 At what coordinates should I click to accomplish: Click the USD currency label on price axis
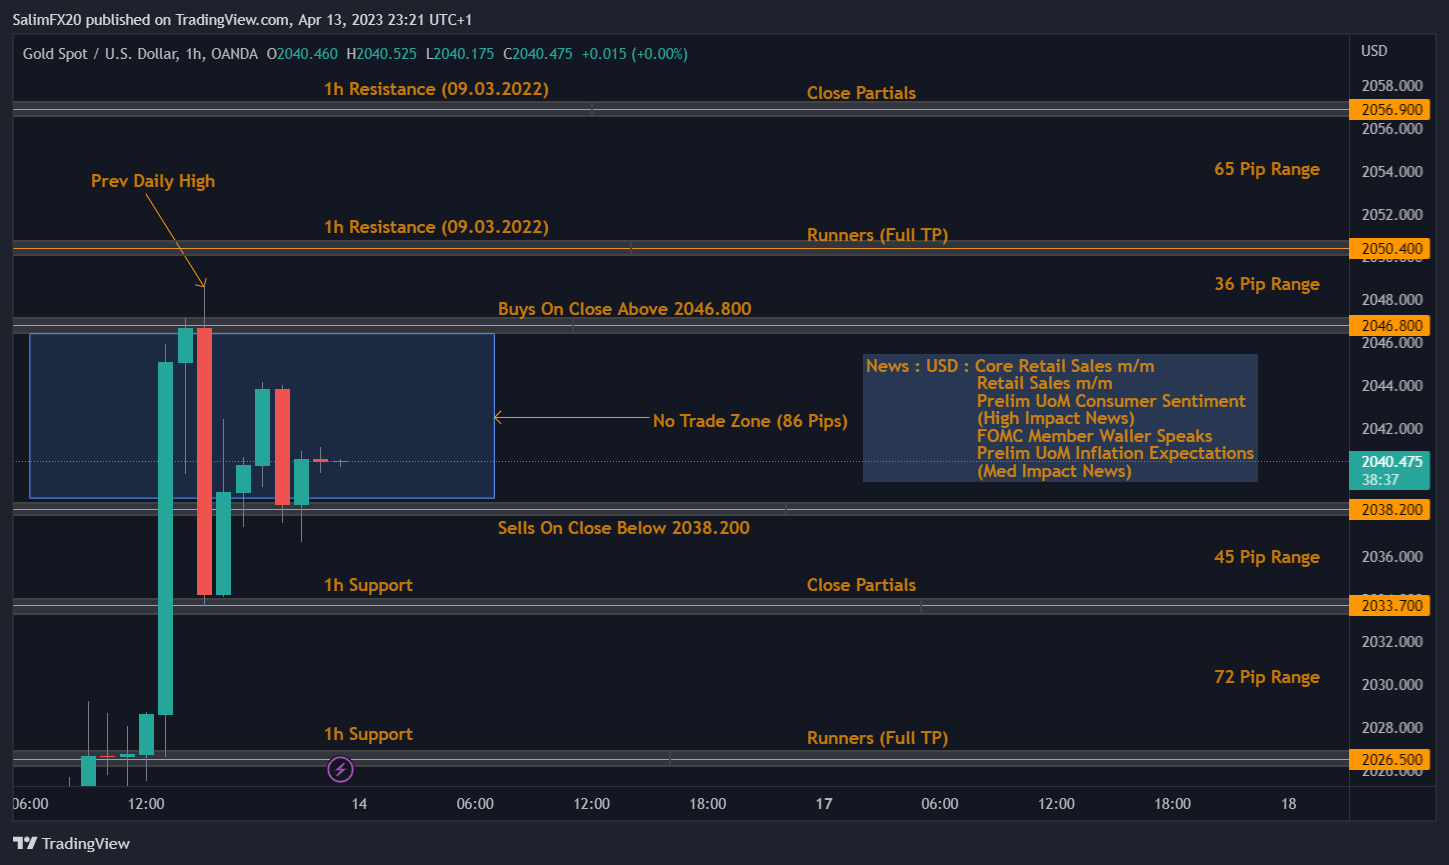coord(1374,51)
